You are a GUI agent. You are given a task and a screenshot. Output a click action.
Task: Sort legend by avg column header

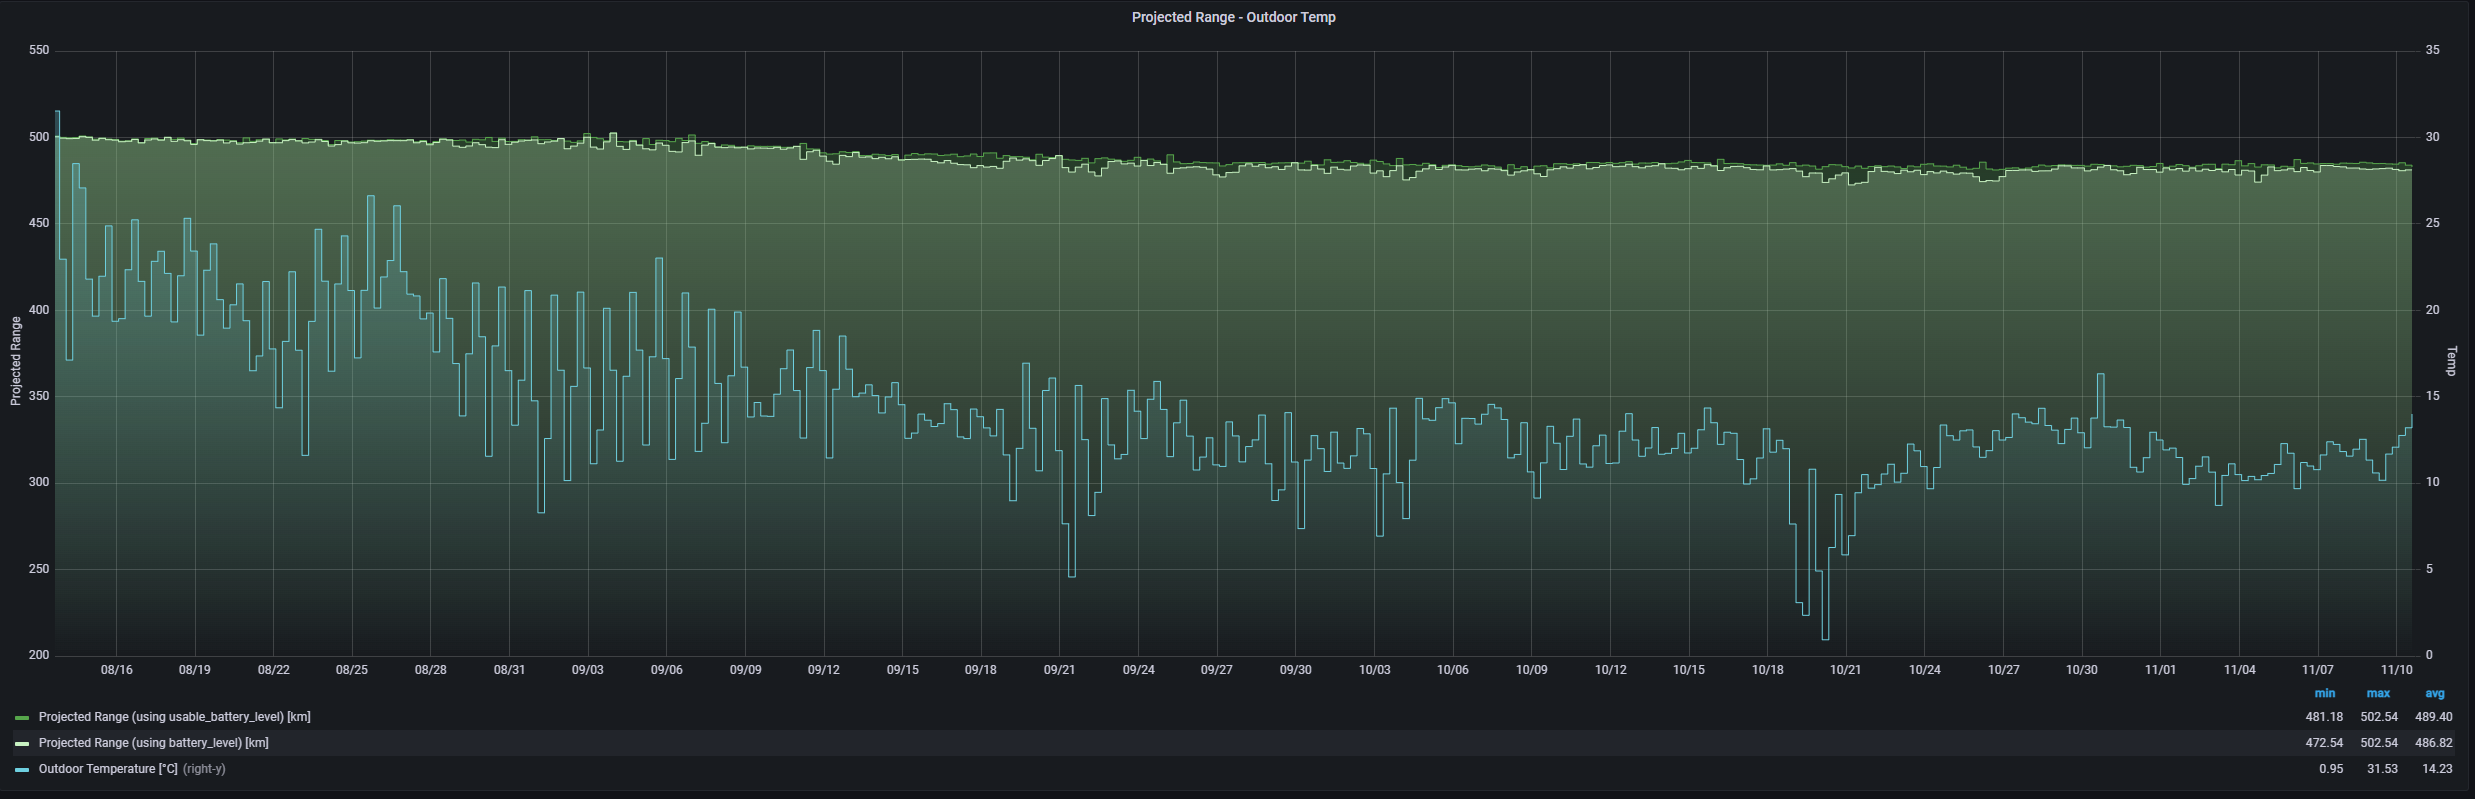[2435, 693]
